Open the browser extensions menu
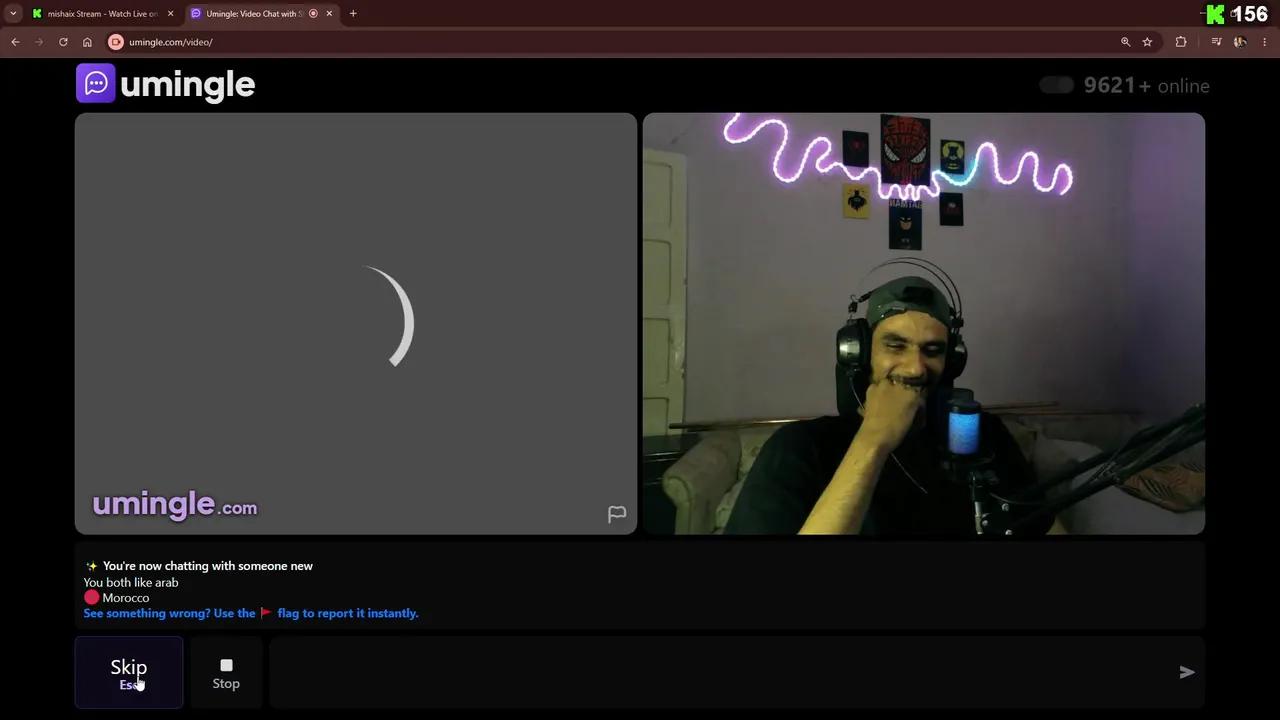Screen dimensions: 1280x720 (1181, 42)
